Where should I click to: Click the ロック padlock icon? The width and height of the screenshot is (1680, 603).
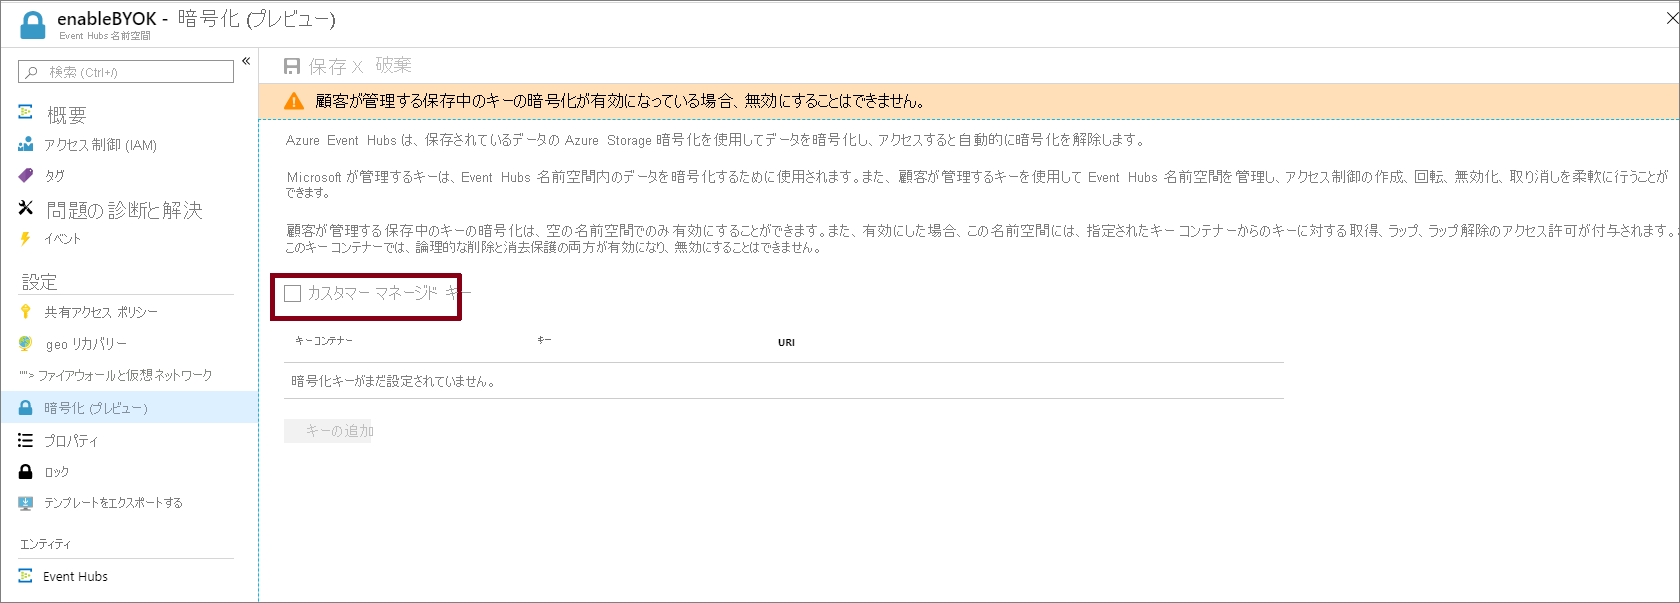[x=26, y=472]
